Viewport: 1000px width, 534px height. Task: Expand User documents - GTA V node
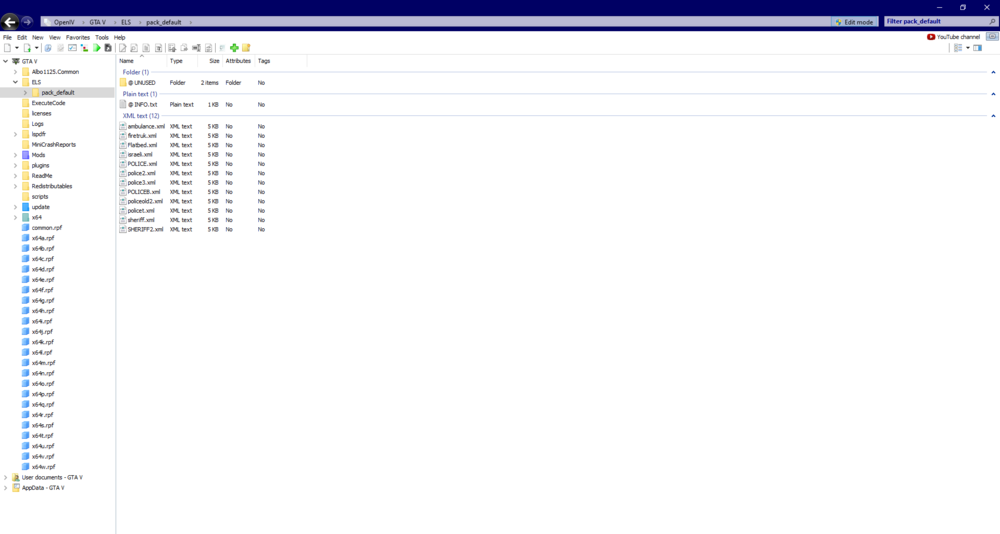point(6,477)
